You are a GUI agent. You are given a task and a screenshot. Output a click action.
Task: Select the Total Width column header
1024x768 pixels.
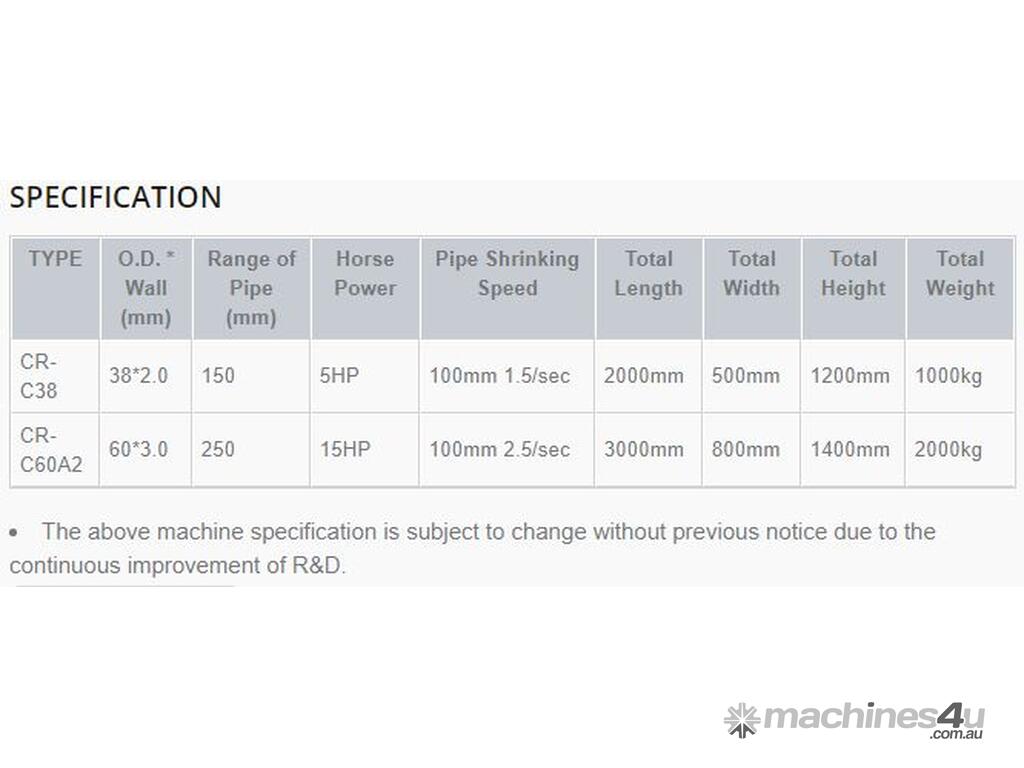point(752,273)
